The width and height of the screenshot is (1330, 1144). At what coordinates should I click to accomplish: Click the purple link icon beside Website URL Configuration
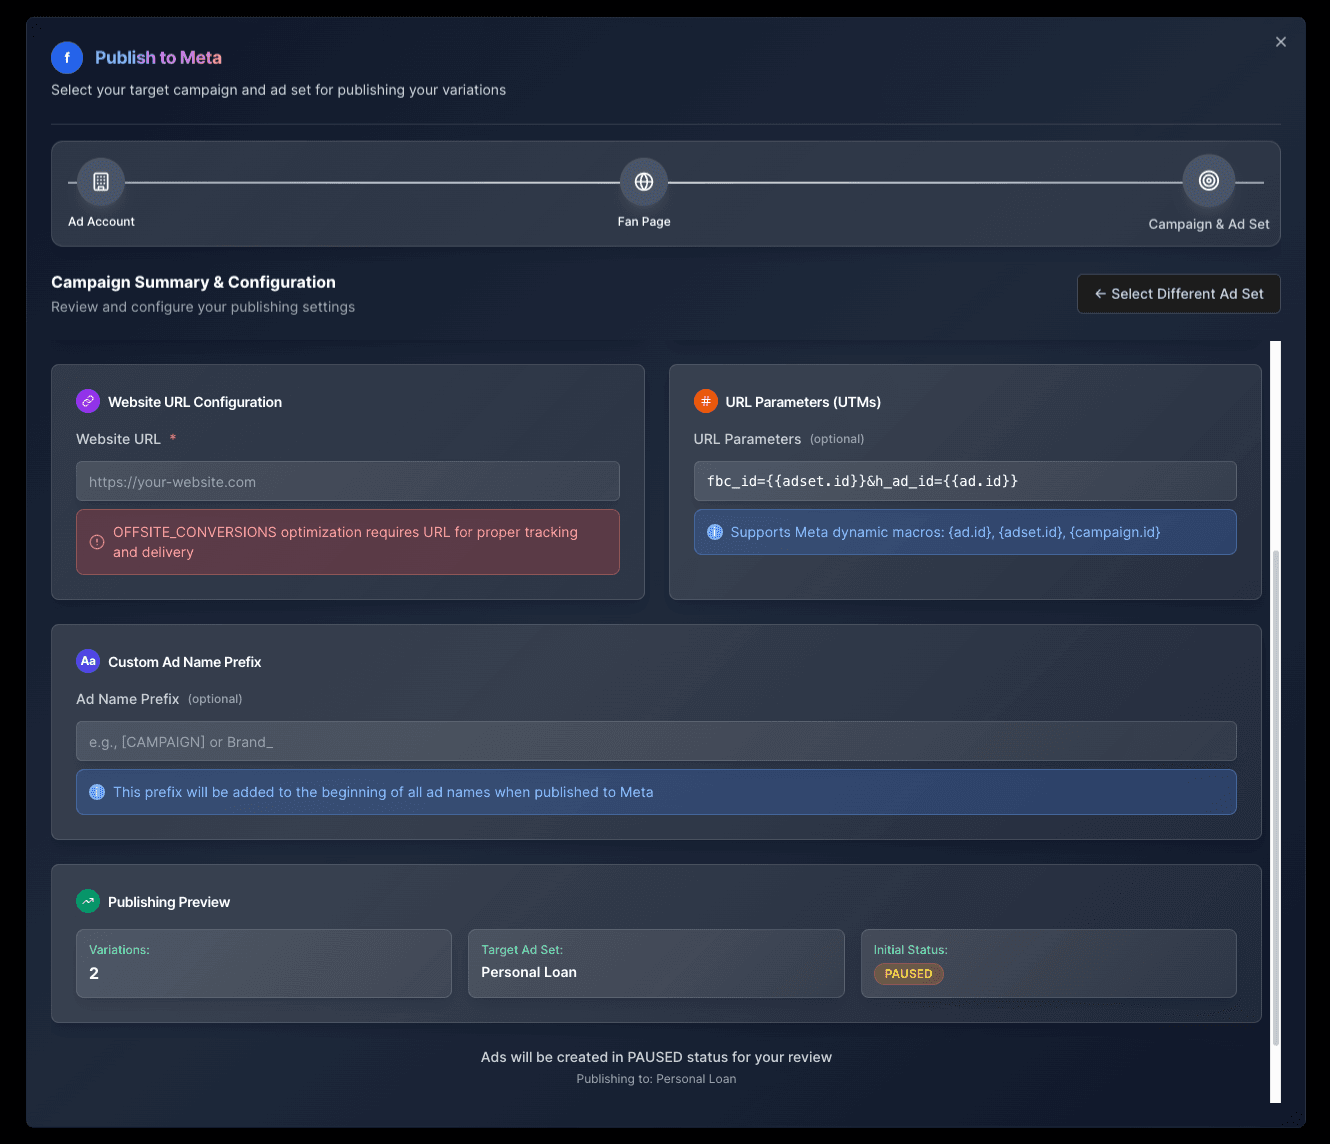coord(88,400)
